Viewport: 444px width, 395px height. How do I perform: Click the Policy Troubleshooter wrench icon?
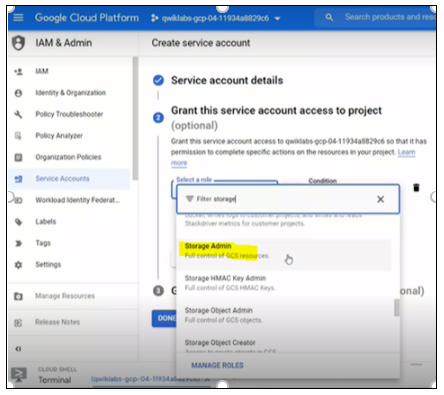pyautogui.click(x=18, y=114)
